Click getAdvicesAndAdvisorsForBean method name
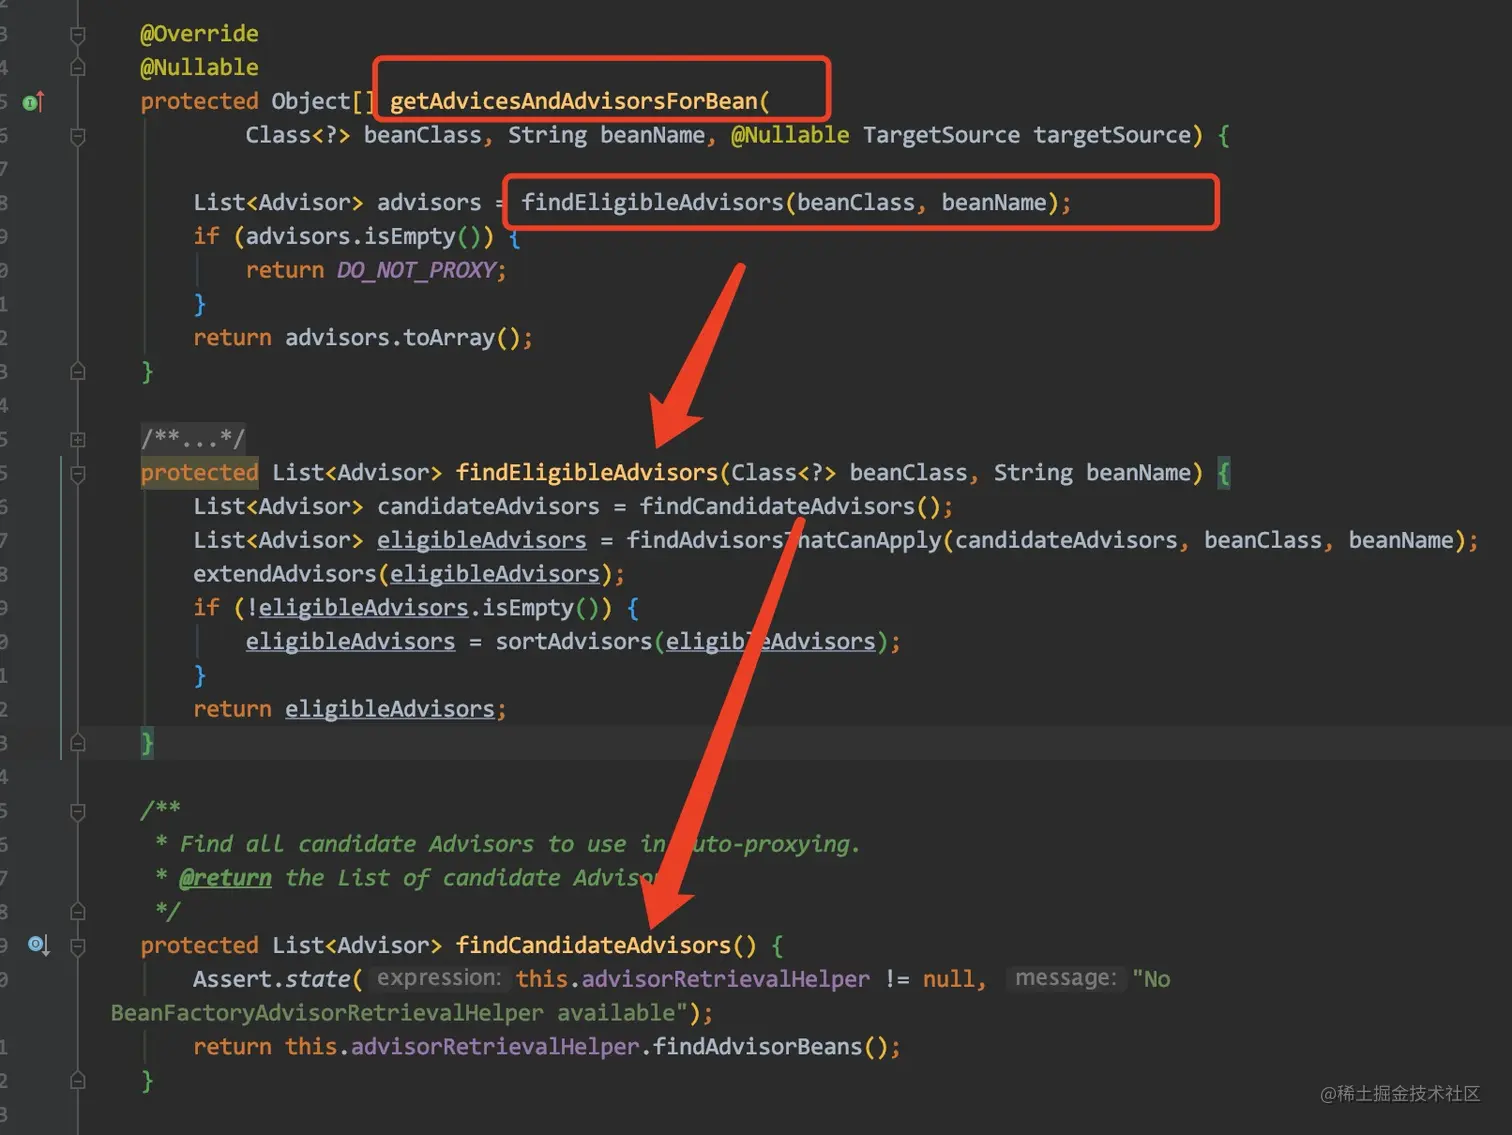 click(573, 101)
